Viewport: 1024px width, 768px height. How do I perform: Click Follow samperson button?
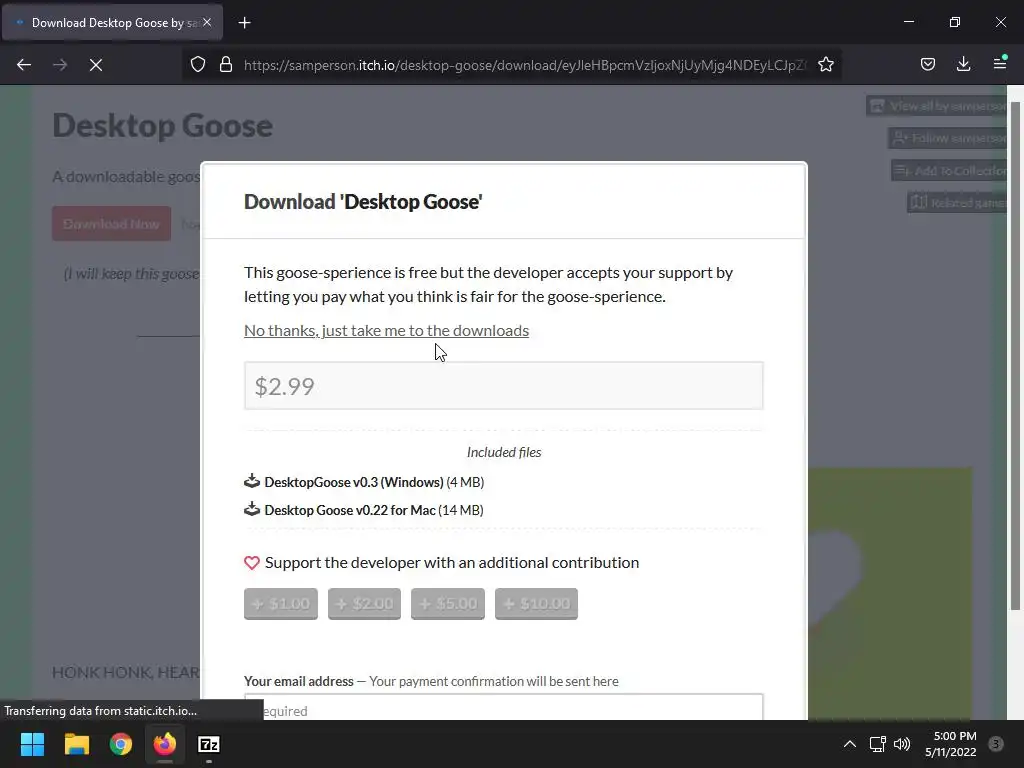point(948,138)
